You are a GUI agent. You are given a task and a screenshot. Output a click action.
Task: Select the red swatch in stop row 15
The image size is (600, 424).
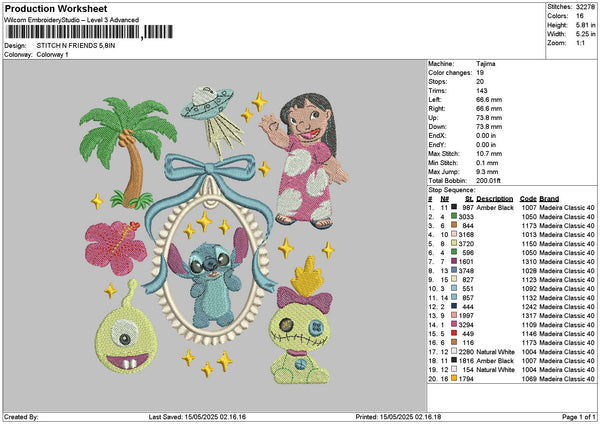click(x=454, y=333)
